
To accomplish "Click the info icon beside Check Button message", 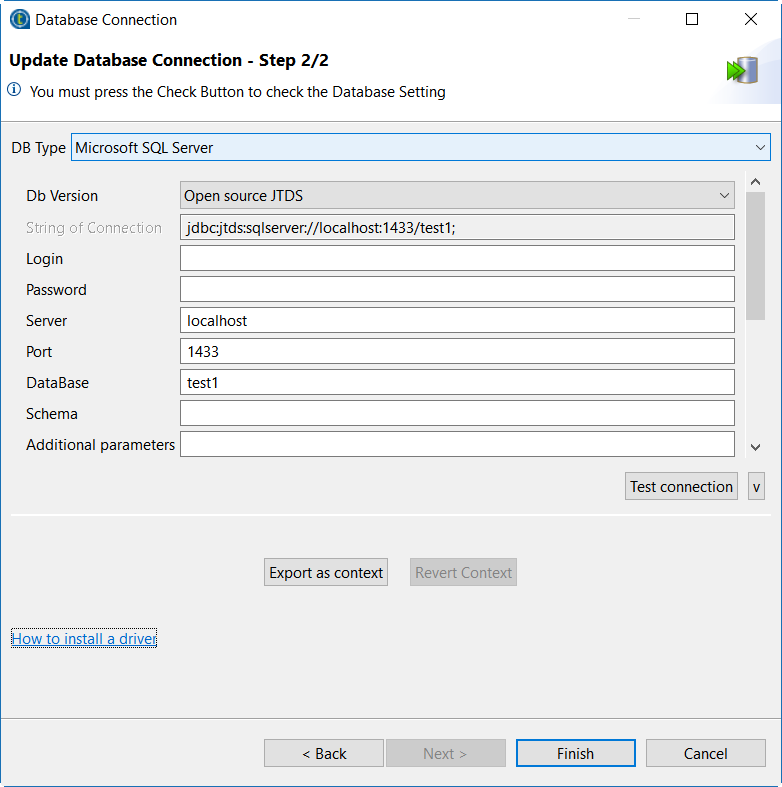I will (x=15, y=91).
